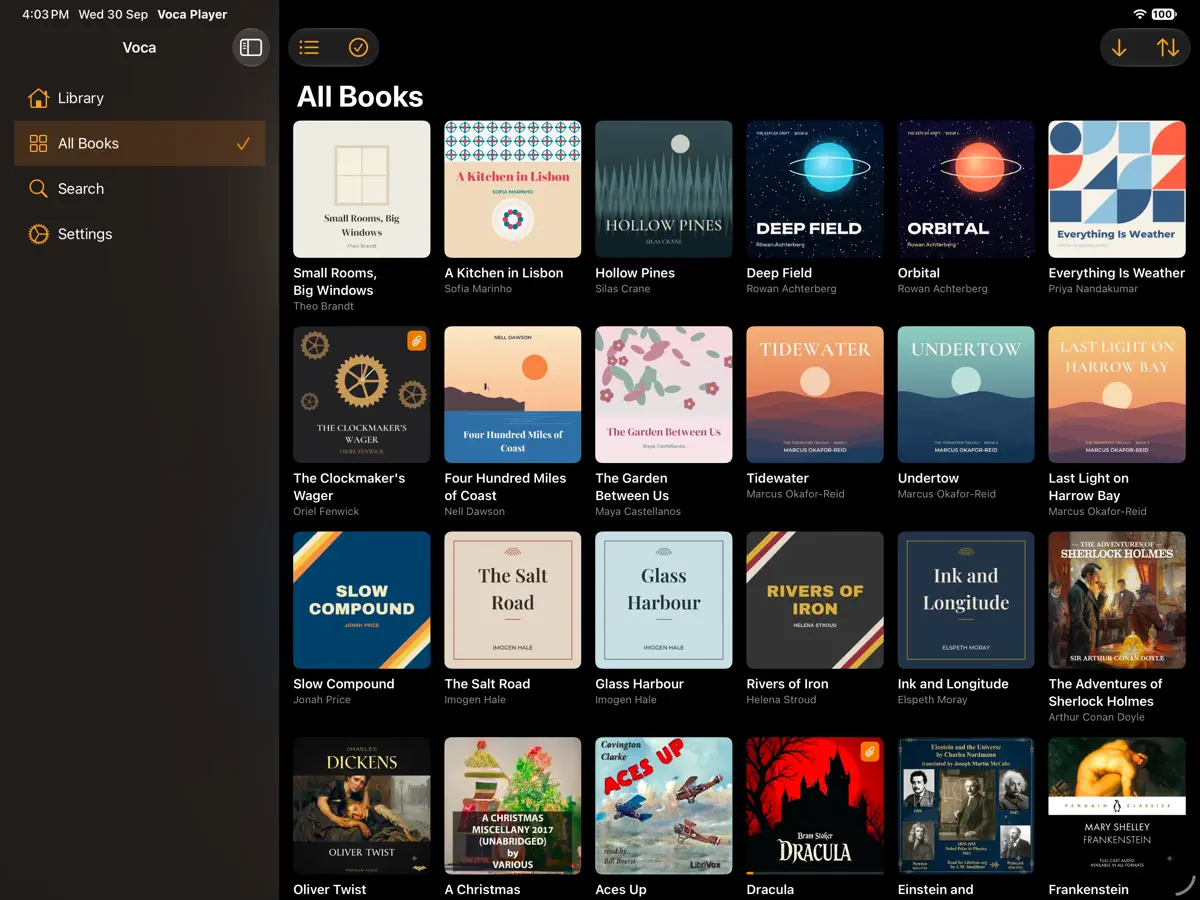Open Frankenstein cover
The image size is (1200, 900).
click(x=1117, y=806)
